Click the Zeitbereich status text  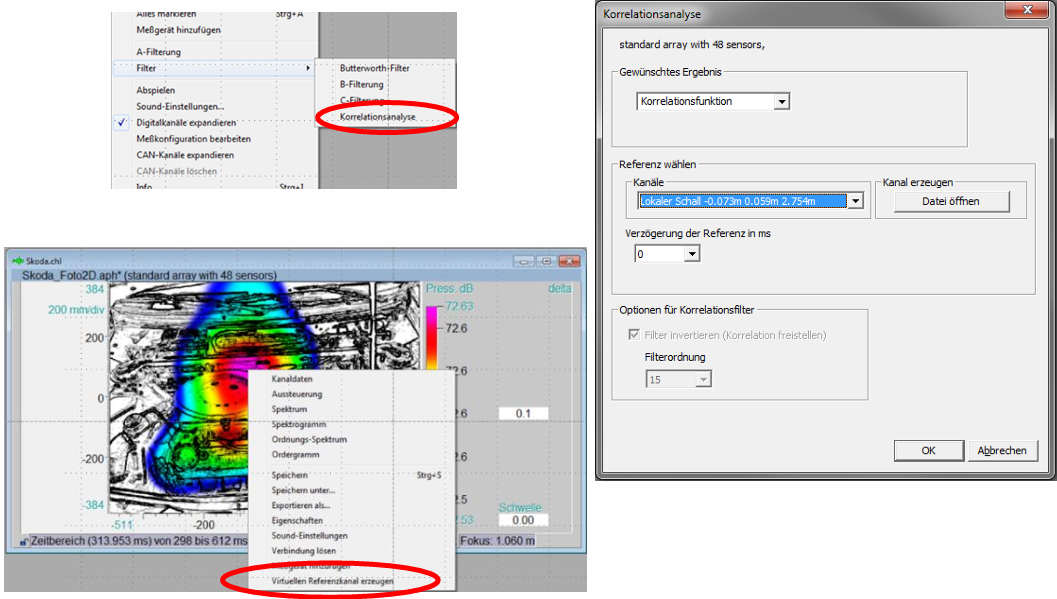(139, 541)
